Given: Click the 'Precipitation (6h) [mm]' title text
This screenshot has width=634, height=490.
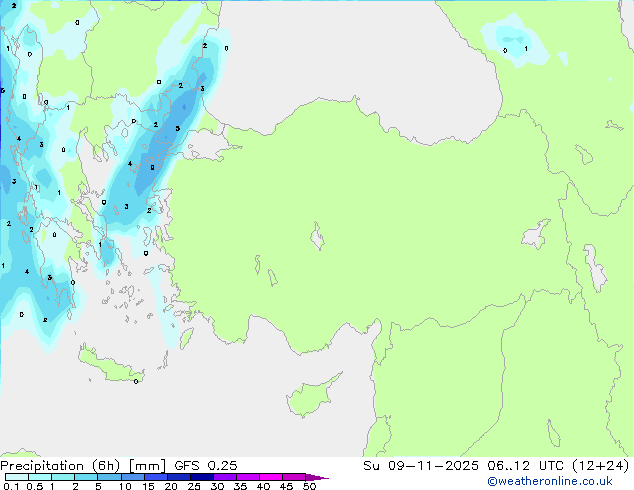Looking at the screenshot, I should click(x=83, y=466).
